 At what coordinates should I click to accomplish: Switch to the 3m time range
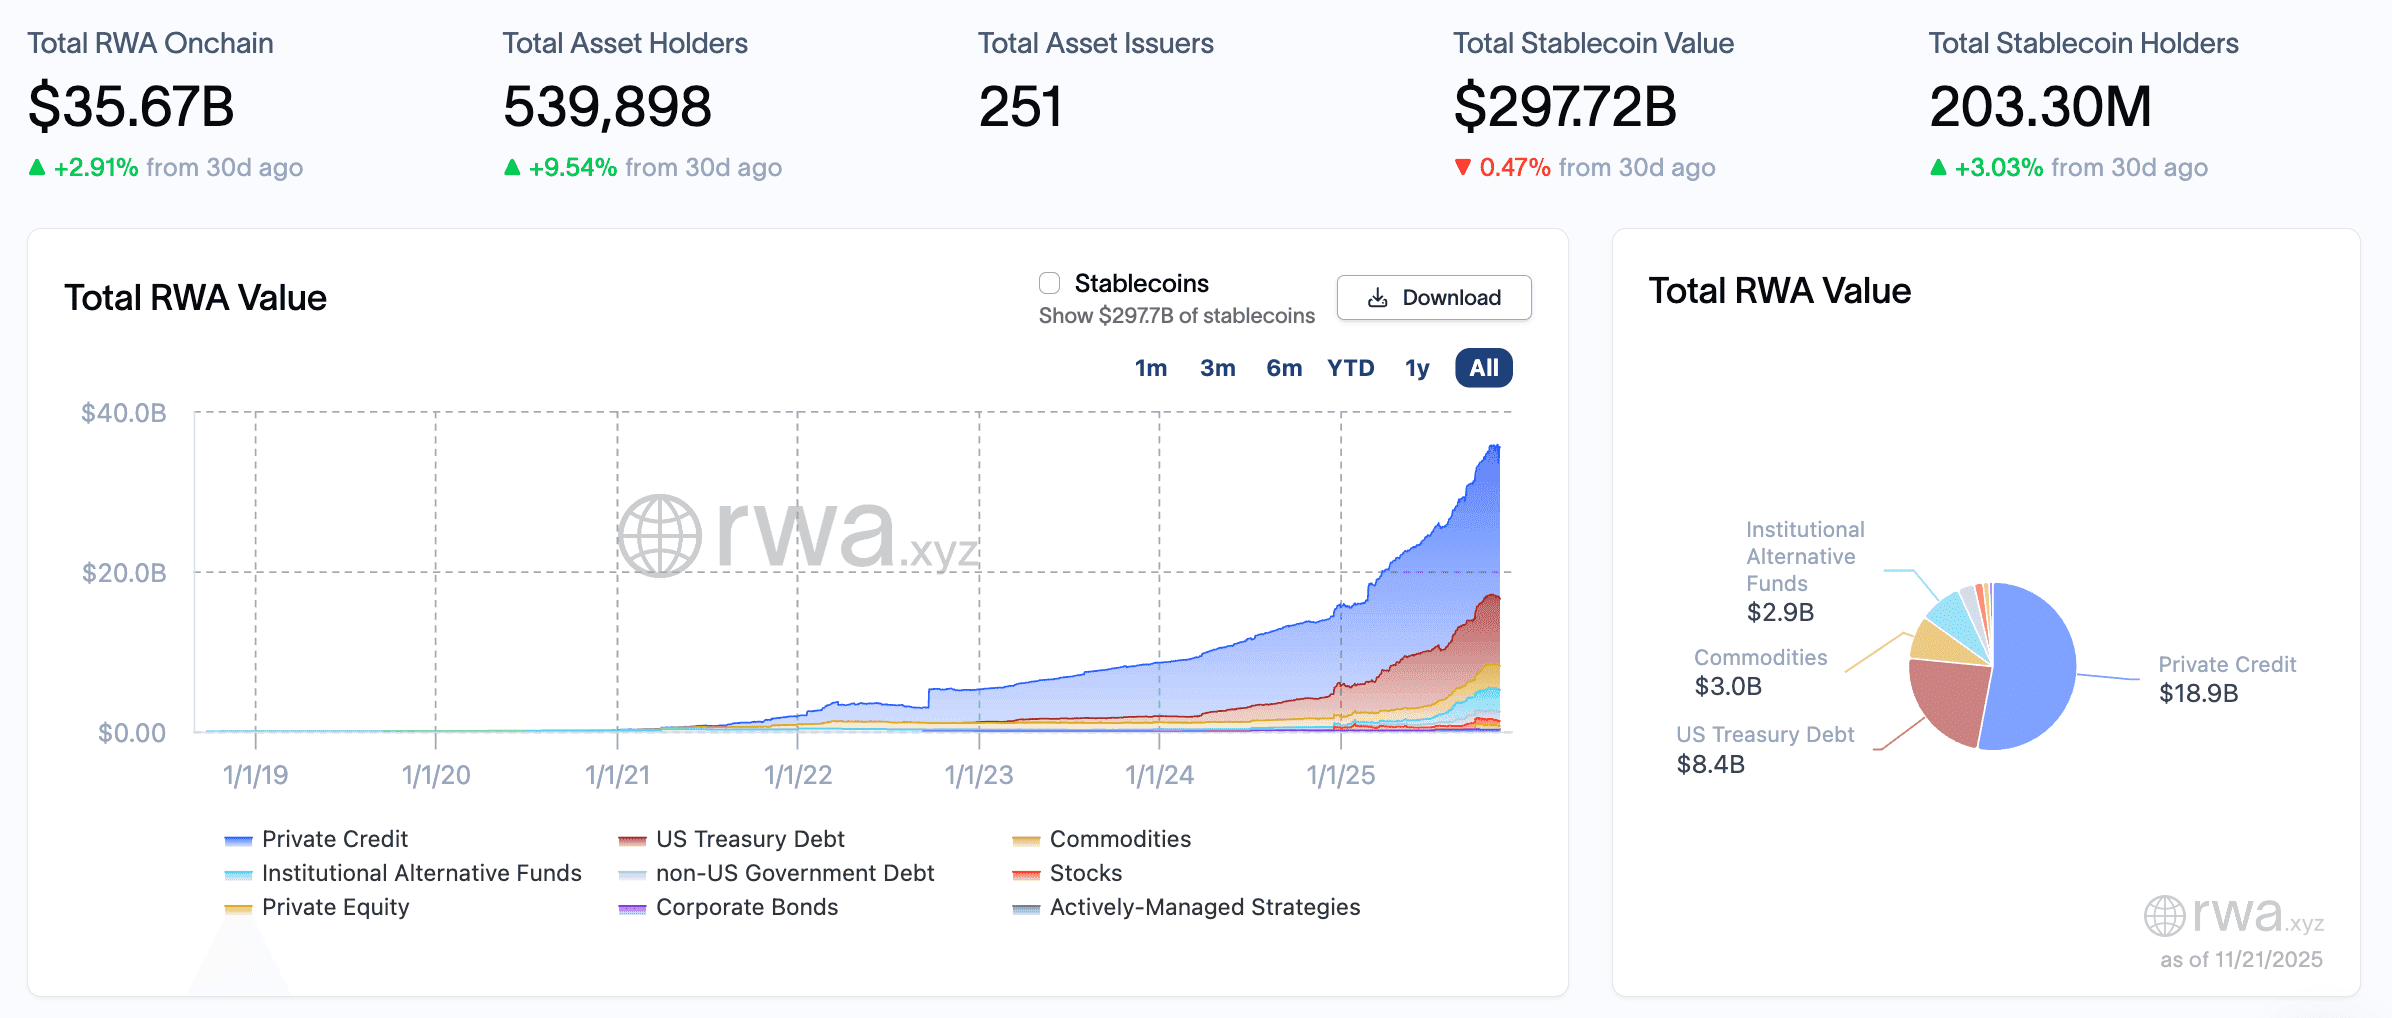tap(1217, 368)
